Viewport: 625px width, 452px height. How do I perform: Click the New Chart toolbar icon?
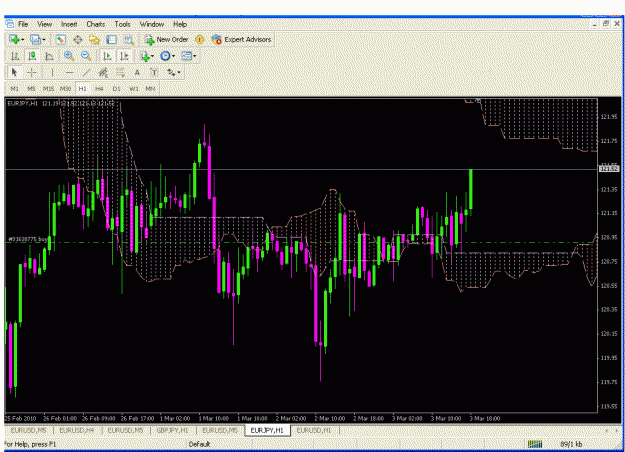click(14, 39)
